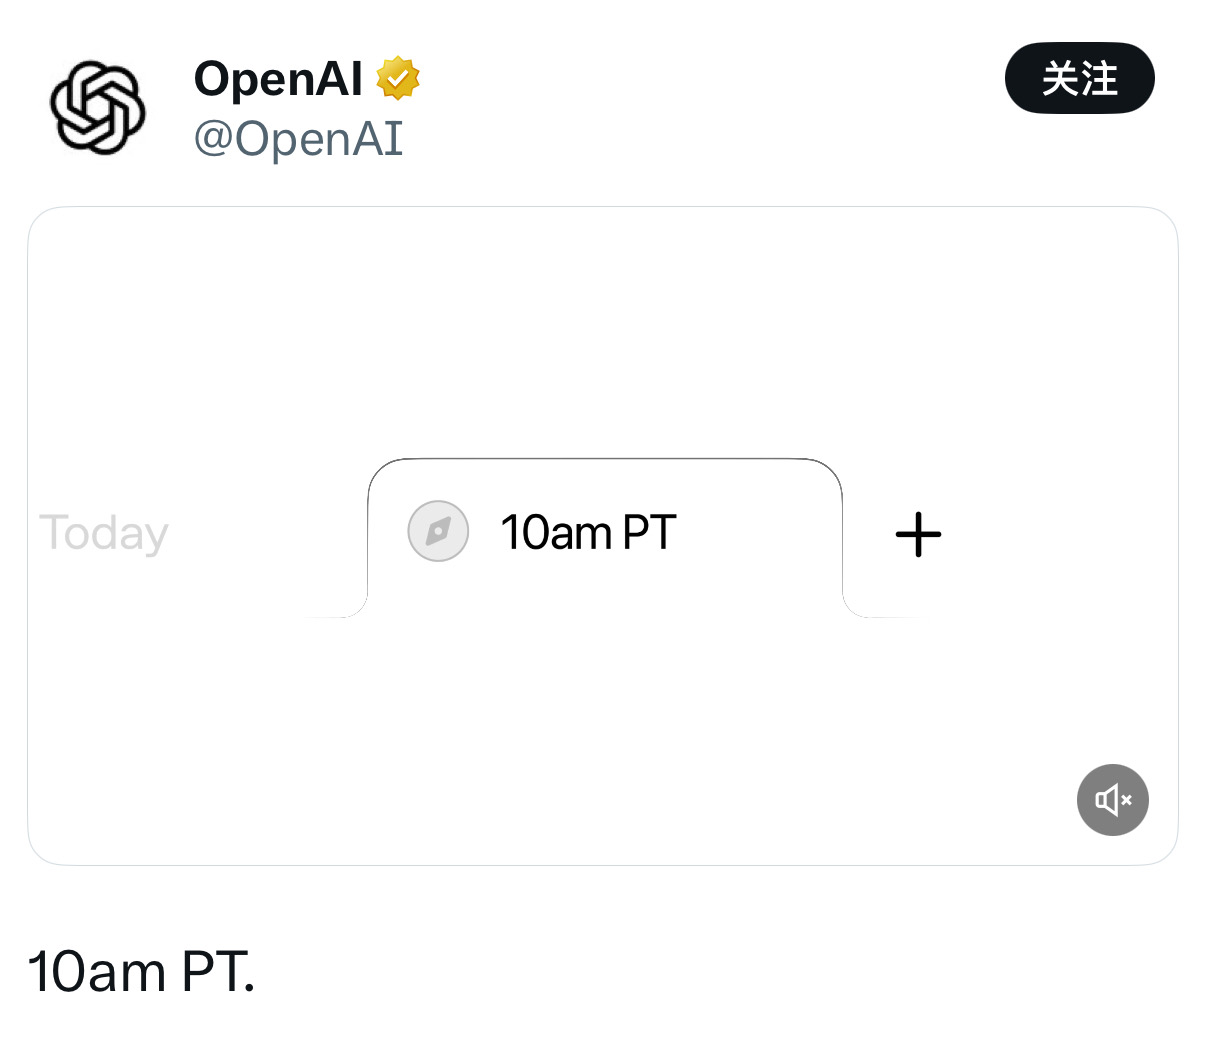
Task: Follow the OpenAI account
Action: point(1079,78)
